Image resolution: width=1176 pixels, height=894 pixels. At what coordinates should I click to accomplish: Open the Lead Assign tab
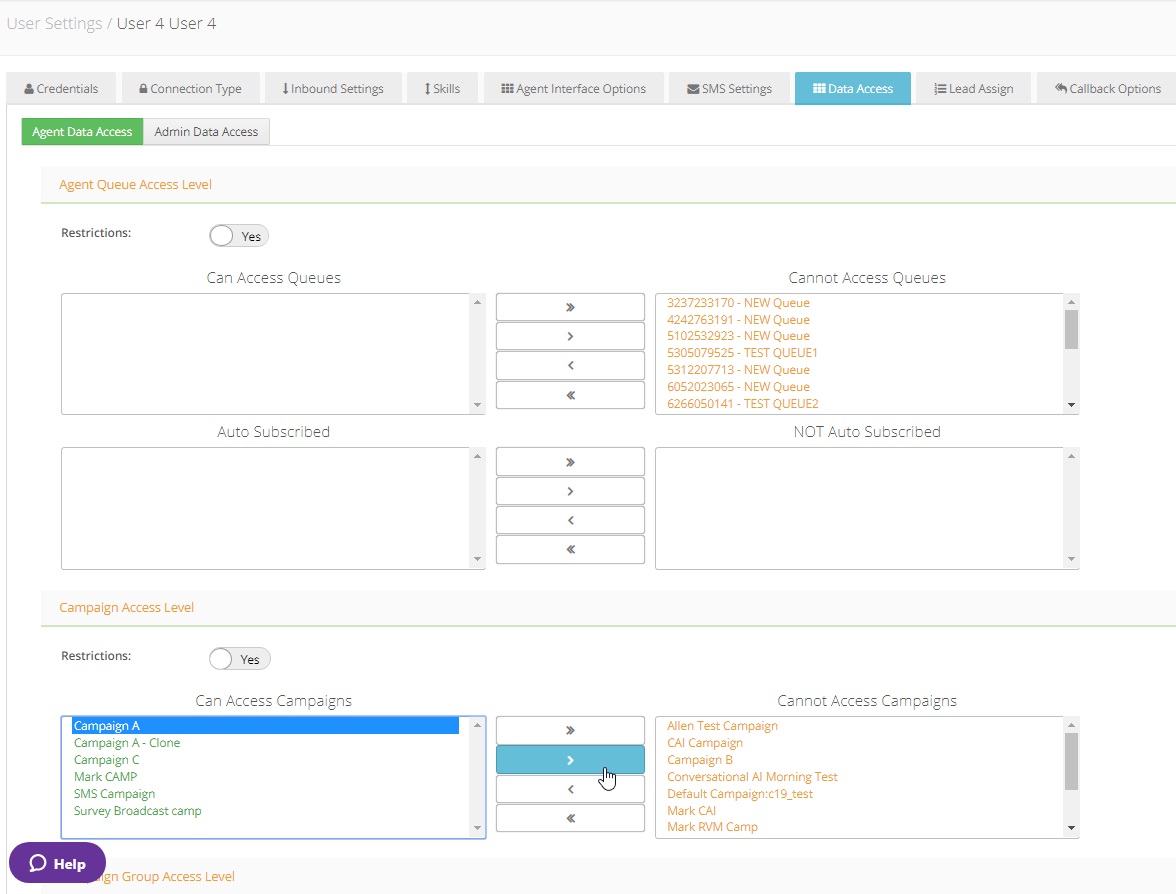(x=974, y=88)
